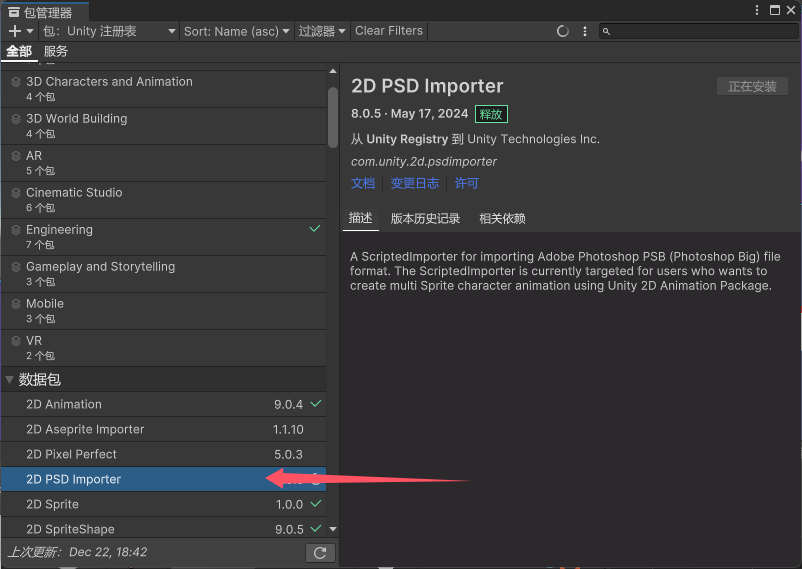Select 2D Aseprite Importer package
Viewport: 802px width, 569px height.
coord(85,429)
